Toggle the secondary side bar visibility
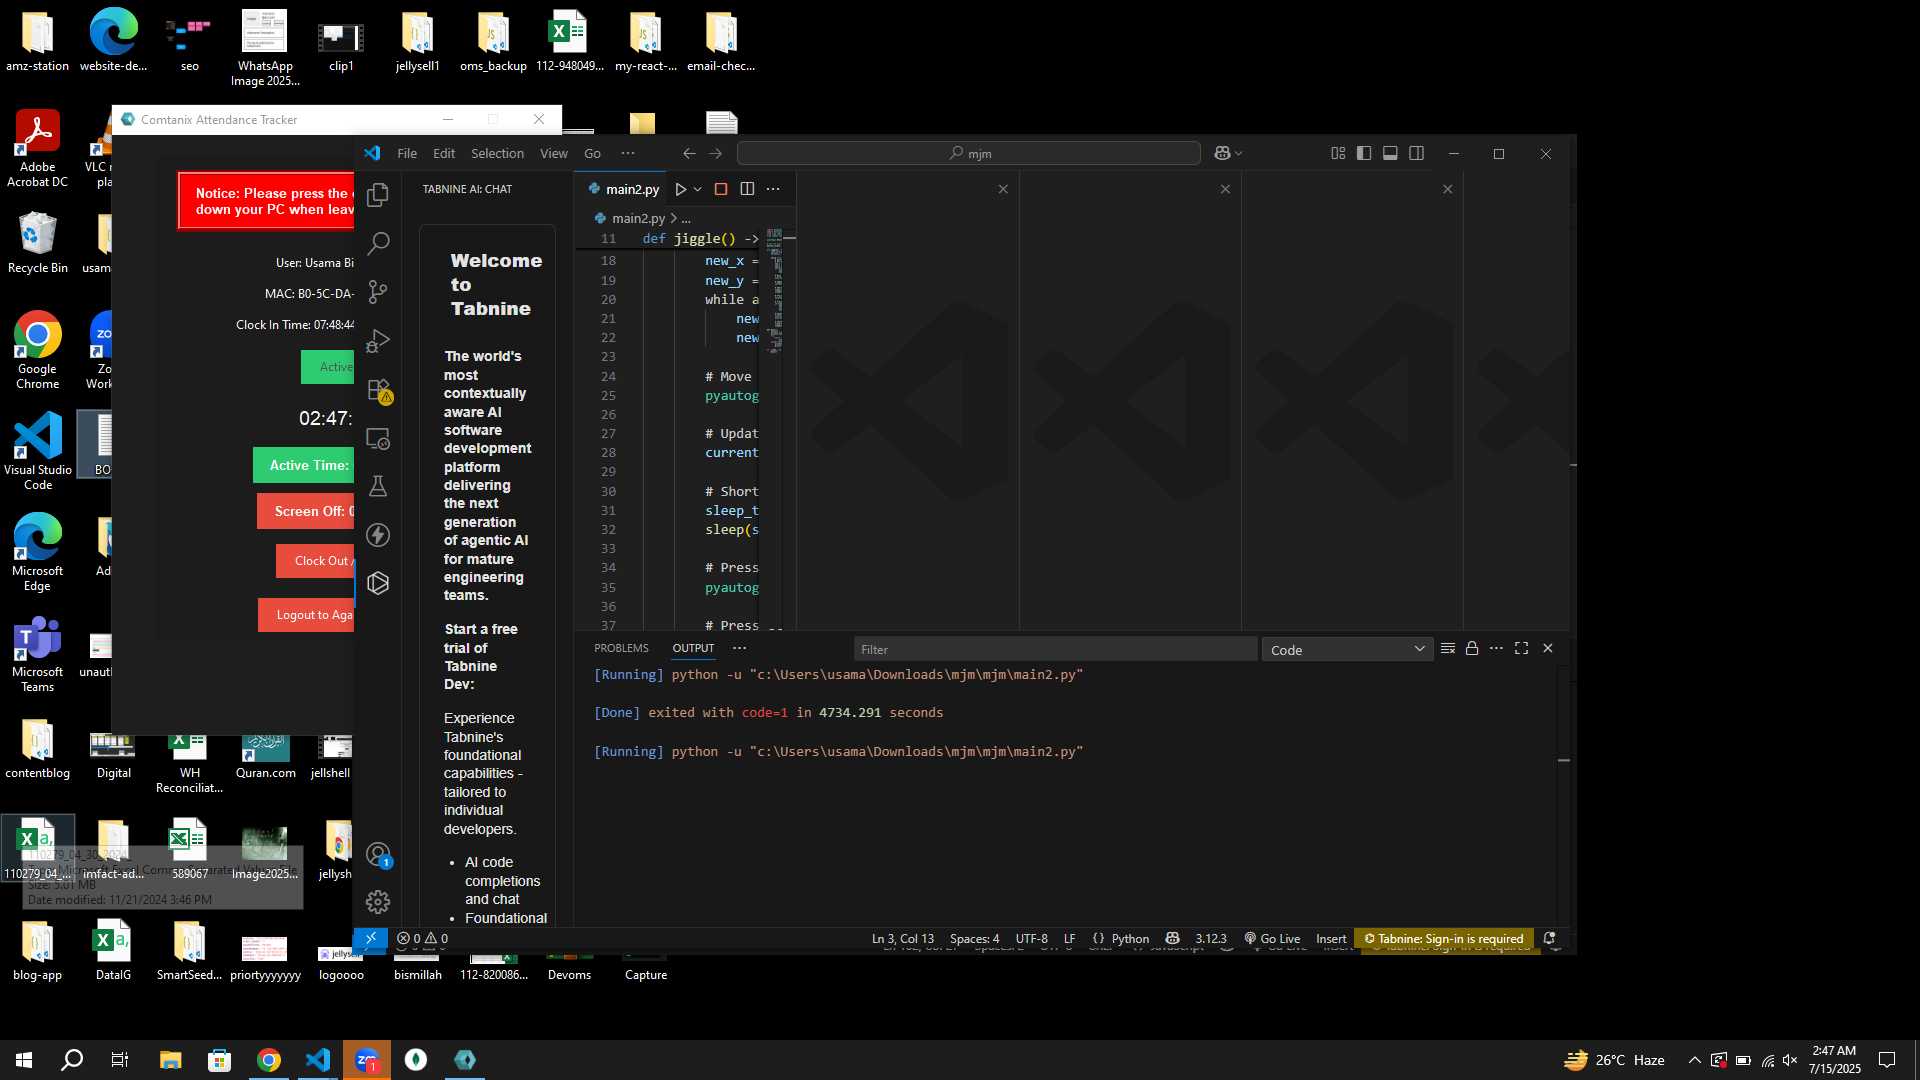The height and width of the screenshot is (1080, 1920). (1416, 153)
